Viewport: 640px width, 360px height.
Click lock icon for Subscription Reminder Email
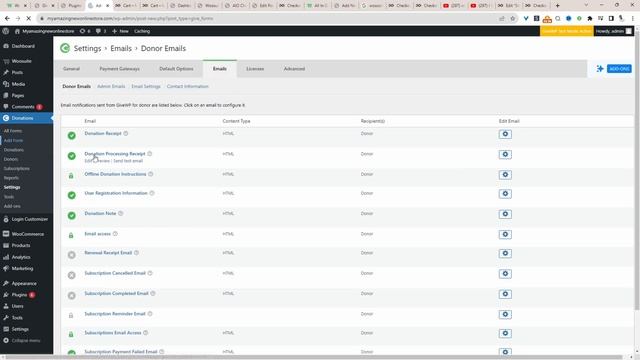coord(71,315)
